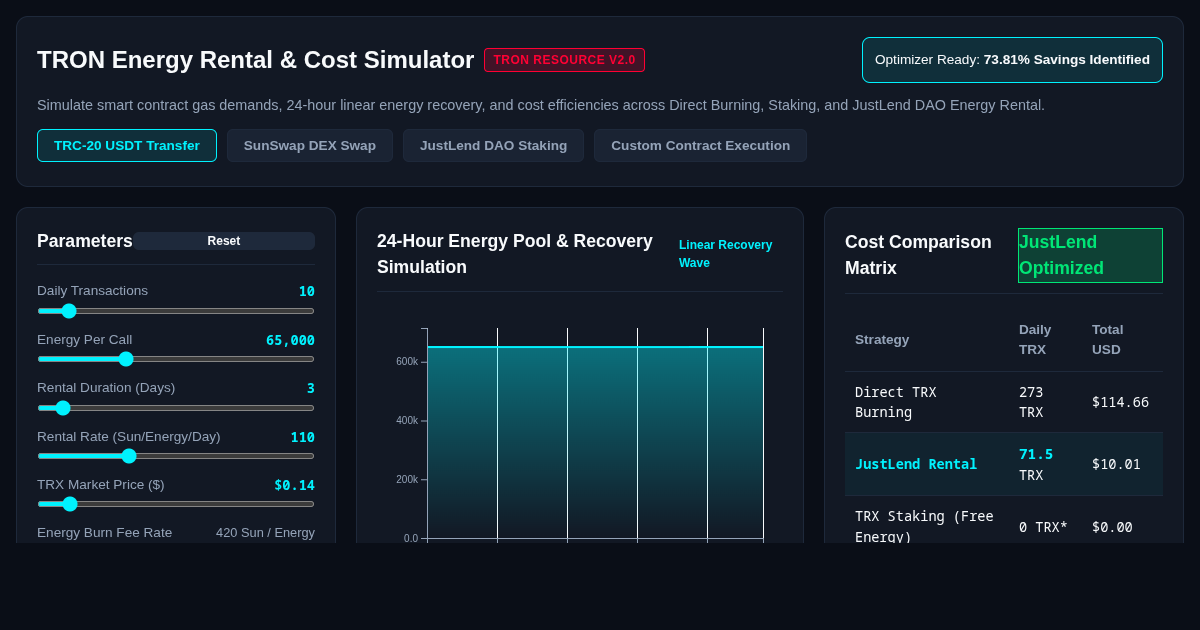Click the Optimizer Ready savings banner
Viewport: 1200px width, 630px height.
pos(1012,60)
